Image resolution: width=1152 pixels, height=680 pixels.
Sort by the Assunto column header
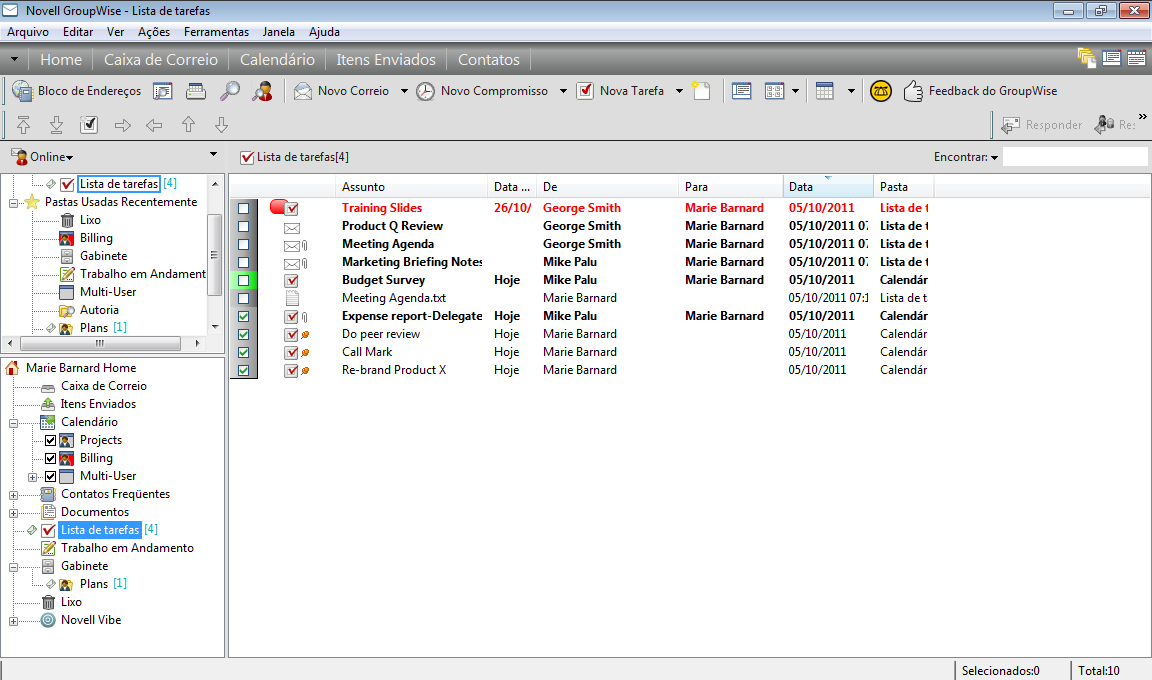pyautogui.click(x=411, y=187)
